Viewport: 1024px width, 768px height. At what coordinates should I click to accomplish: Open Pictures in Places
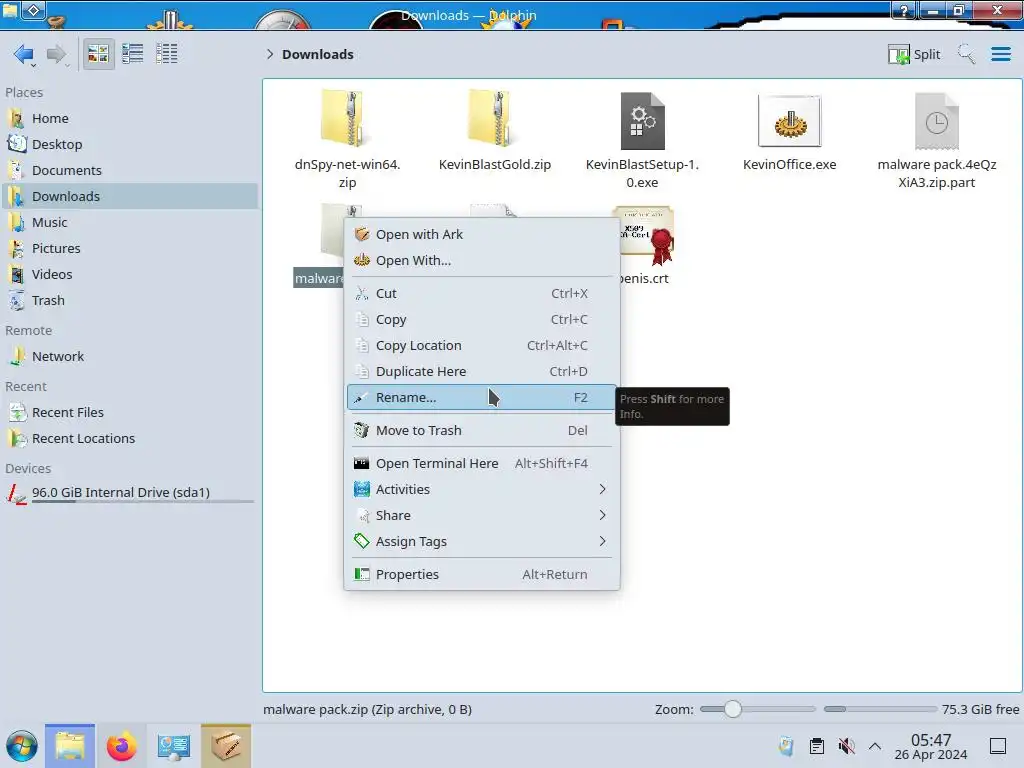coord(129,249)
